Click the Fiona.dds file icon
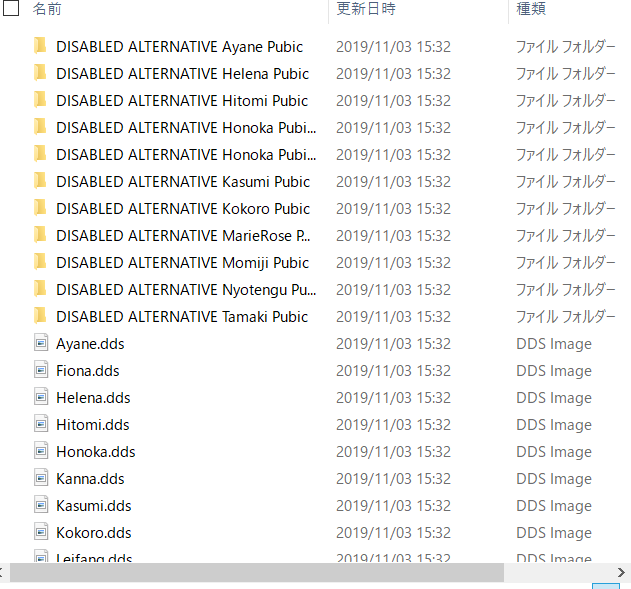The image size is (631, 589). coord(41,370)
